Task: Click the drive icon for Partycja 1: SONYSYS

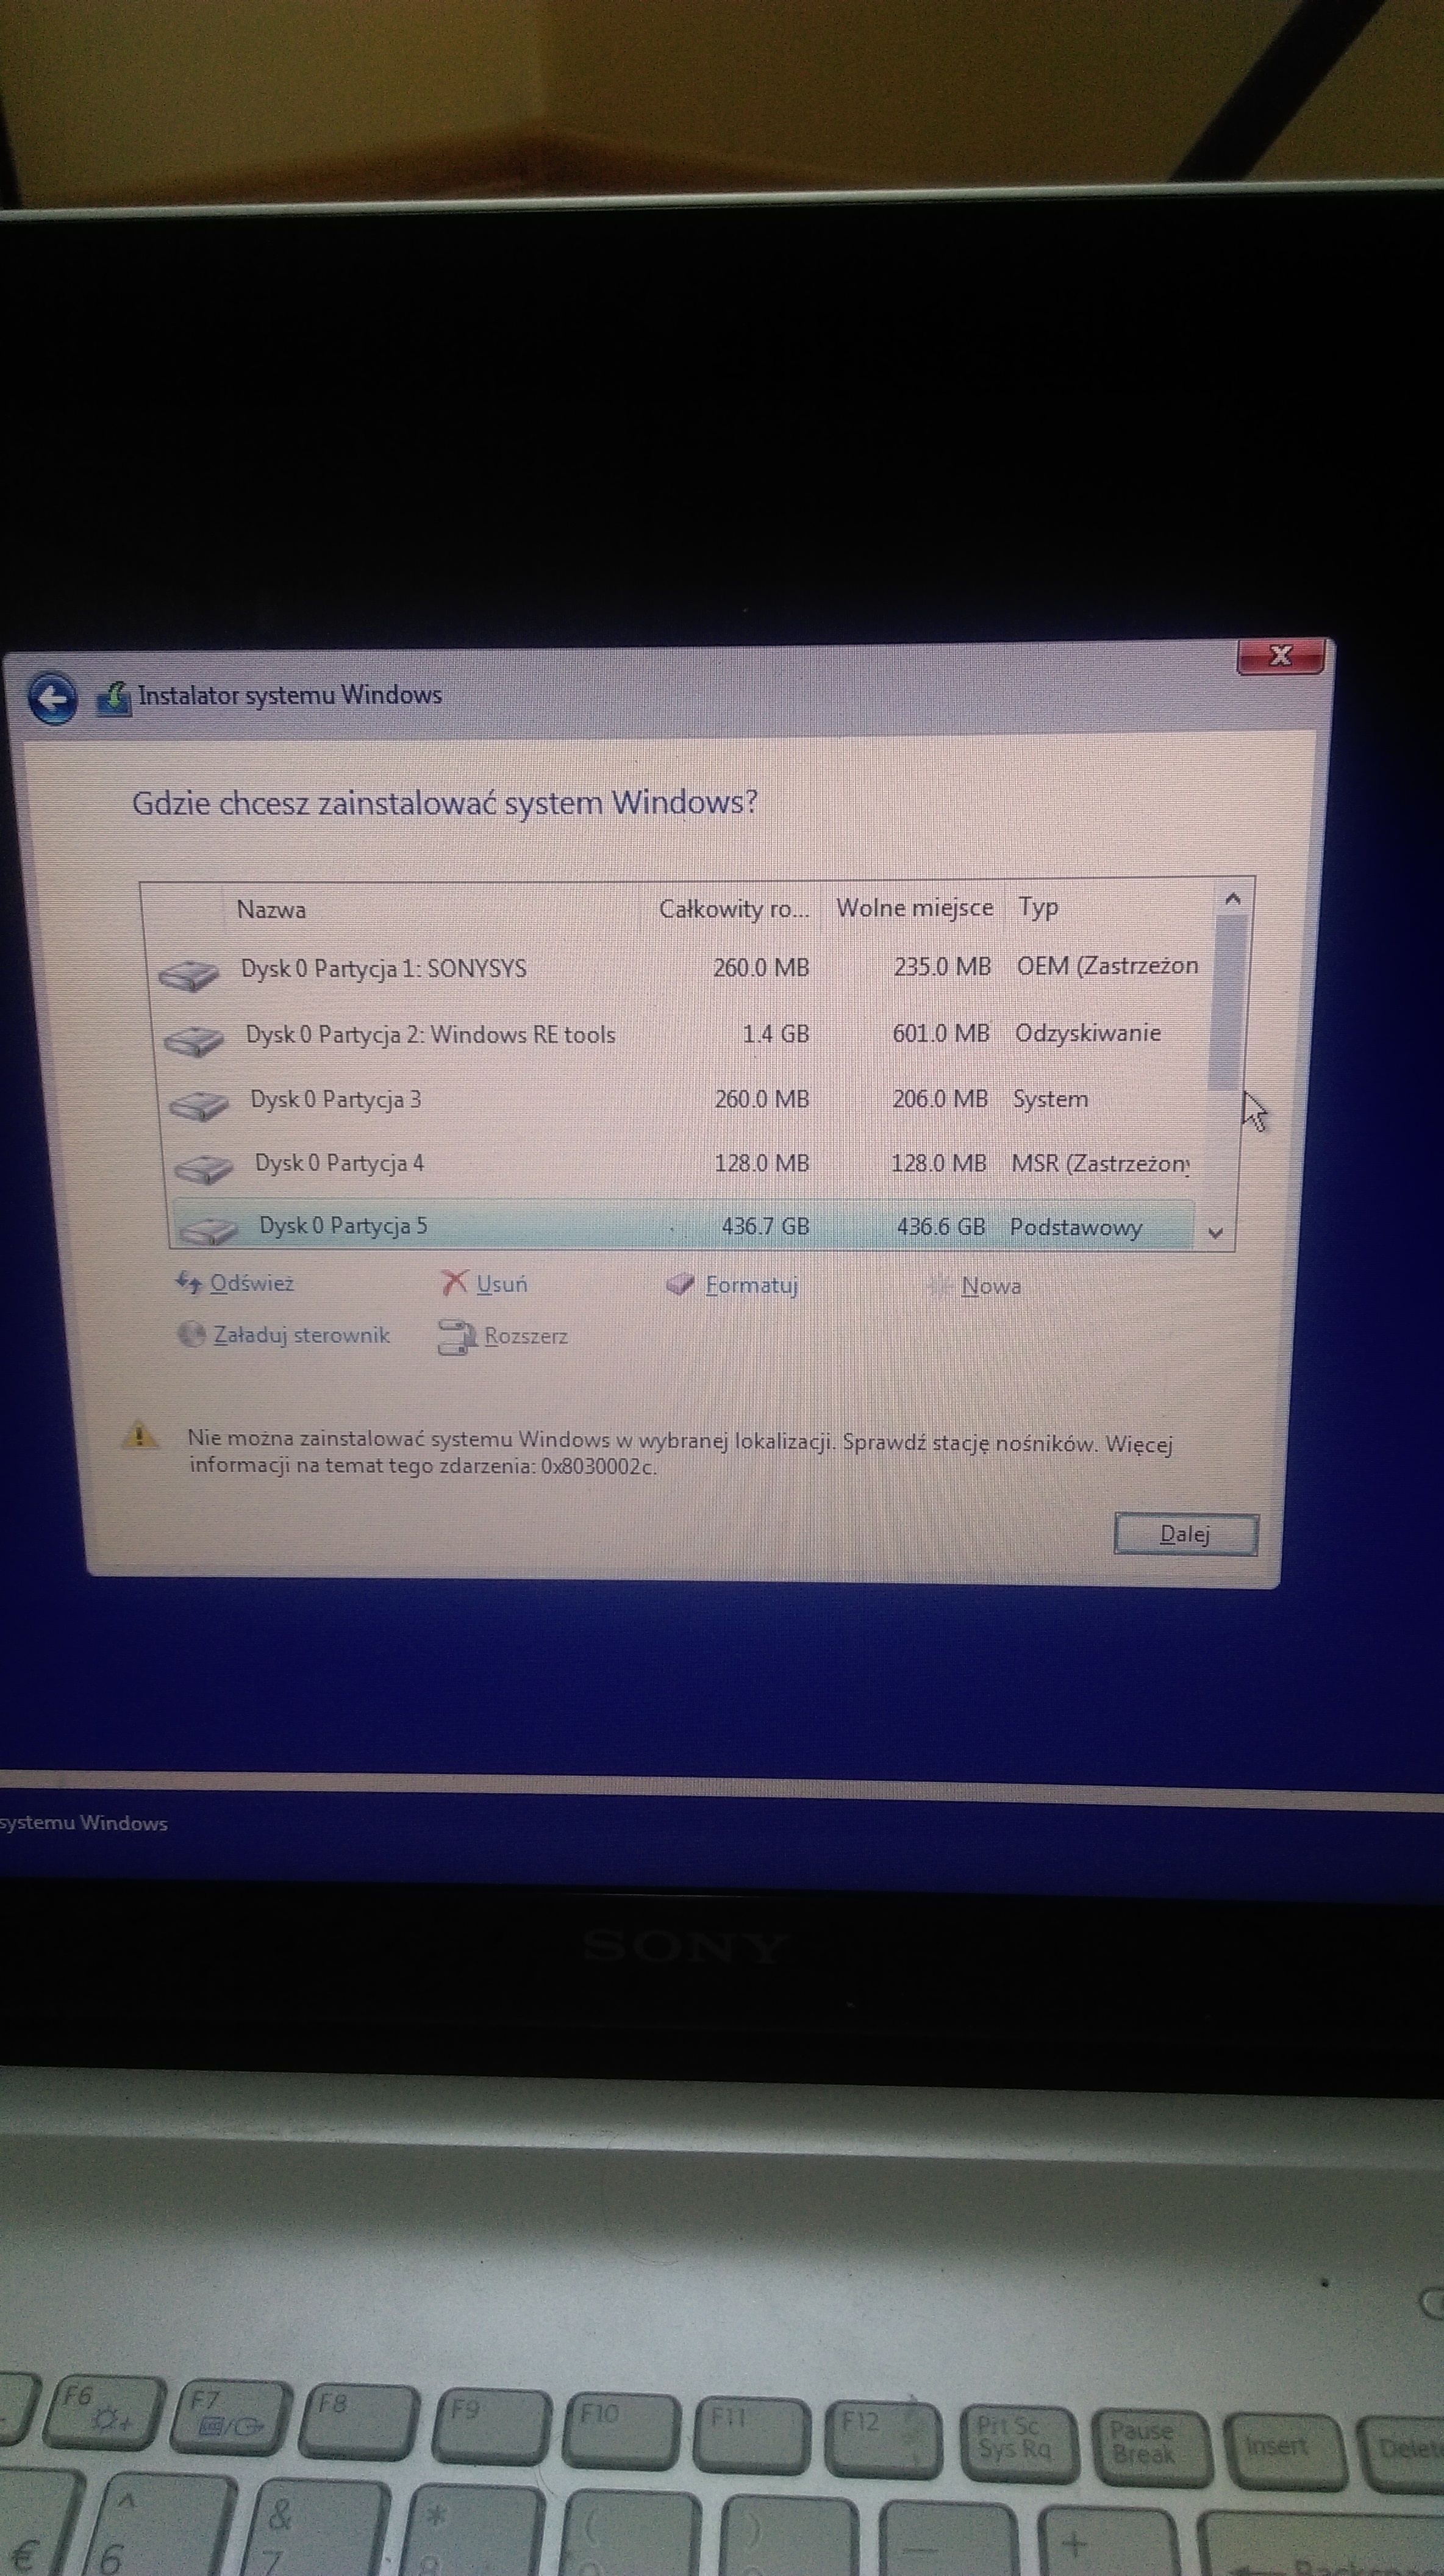Action: click(189, 974)
